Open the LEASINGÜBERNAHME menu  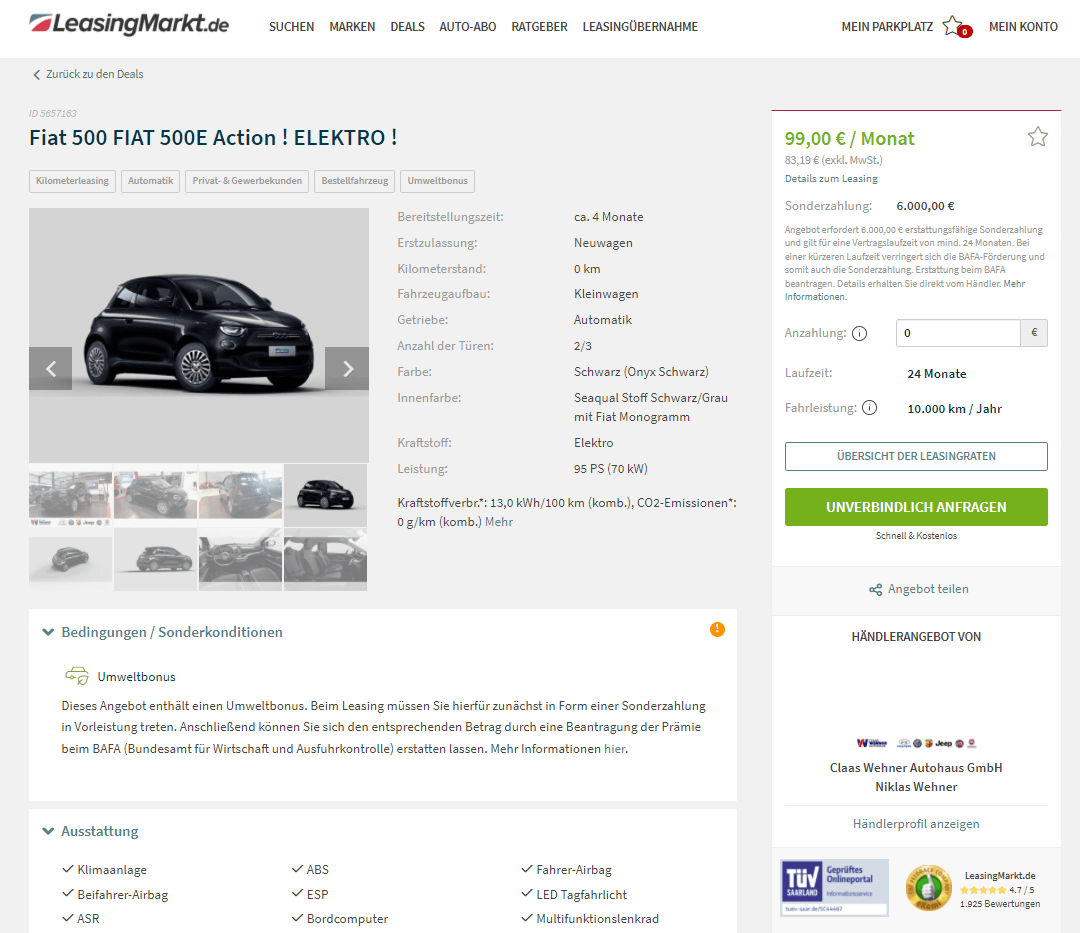coord(641,27)
